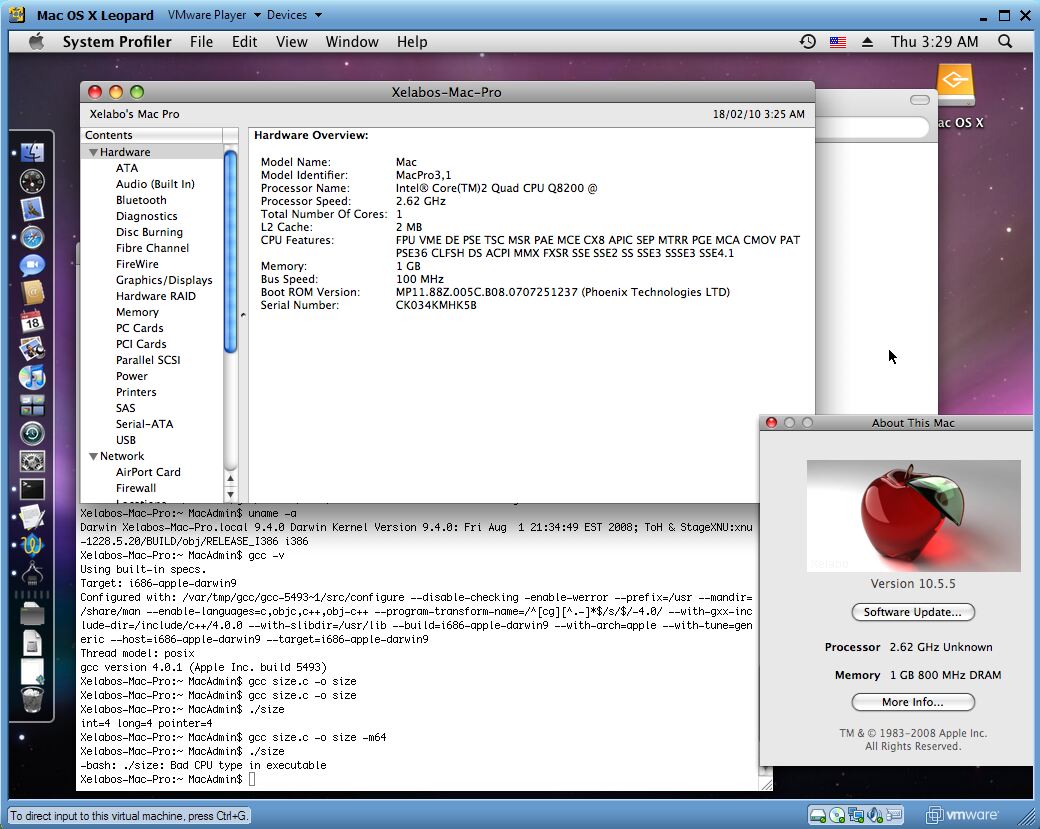Viewport: 1040px width, 829px height.
Task: Open the Trash in the Dock
Action: [32, 699]
